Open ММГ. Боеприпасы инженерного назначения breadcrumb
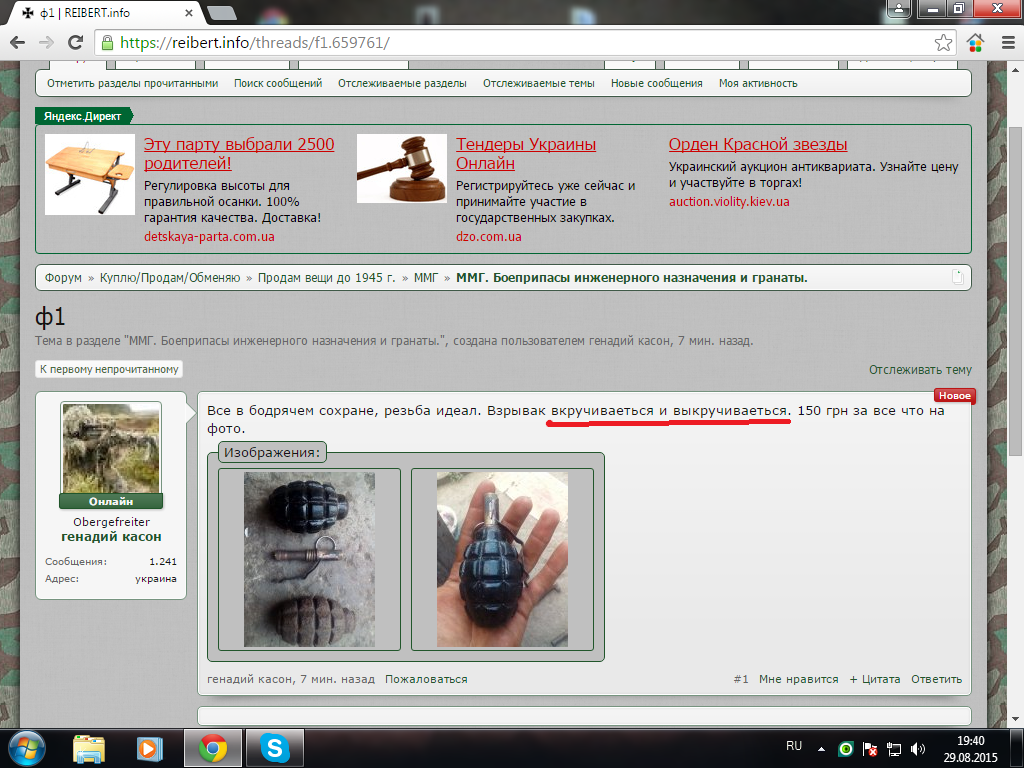The height and width of the screenshot is (768, 1024). pyautogui.click(x=632, y=278)
